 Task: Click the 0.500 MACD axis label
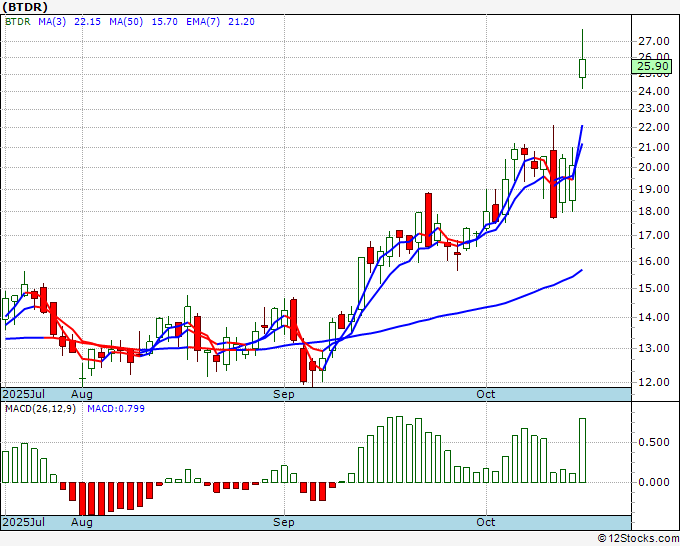tap(654, 442)
